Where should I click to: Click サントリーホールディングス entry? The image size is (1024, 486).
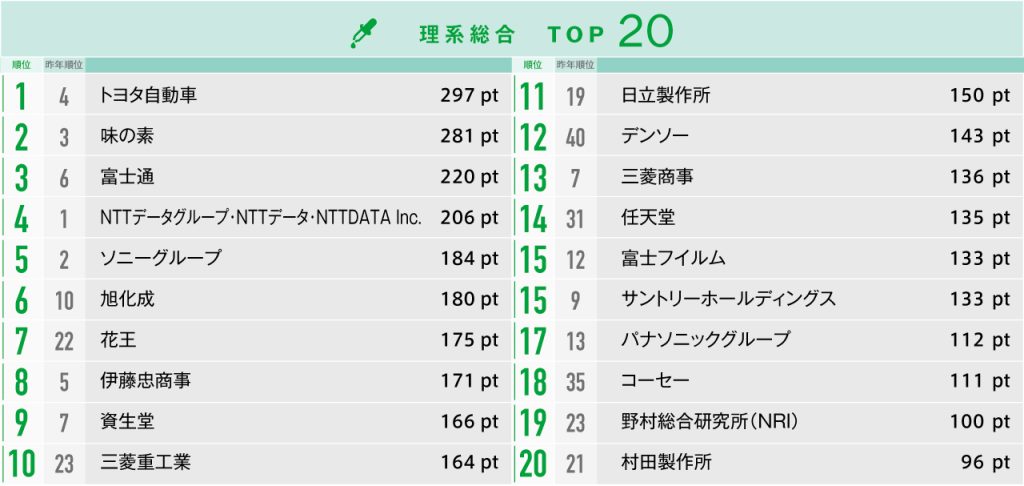click(x=728, y=299)
